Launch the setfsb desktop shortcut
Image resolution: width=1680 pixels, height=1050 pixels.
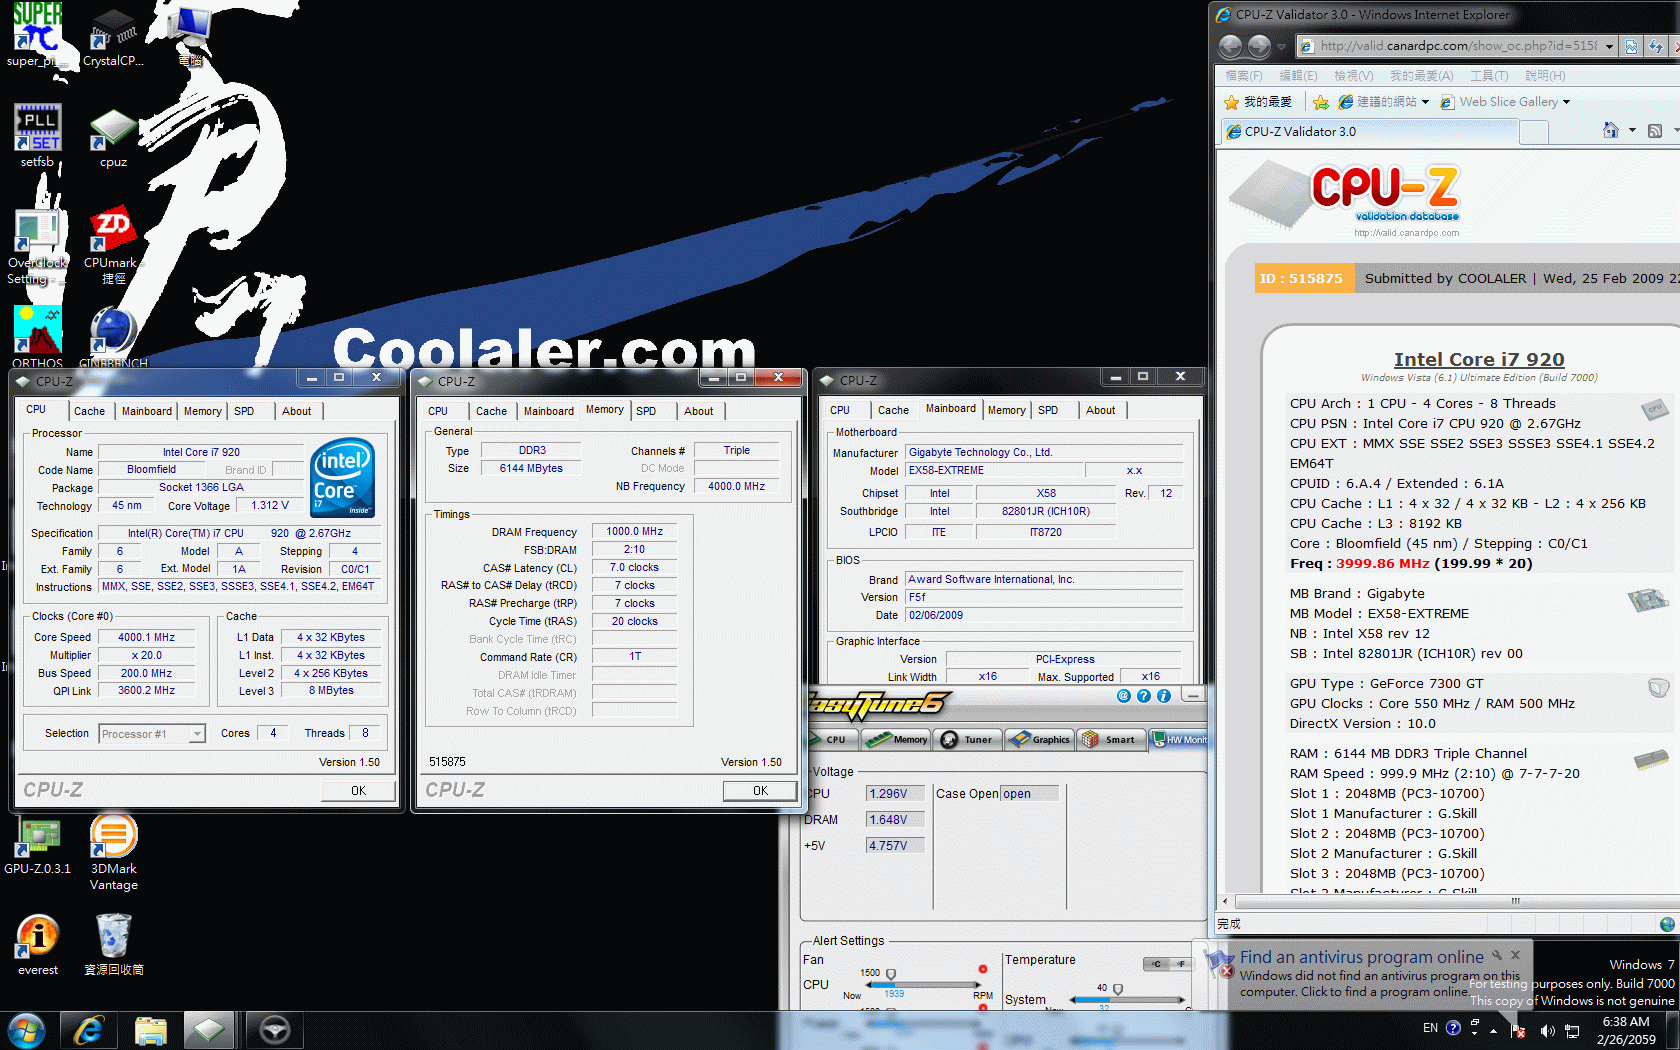click(x=37, y=136)
